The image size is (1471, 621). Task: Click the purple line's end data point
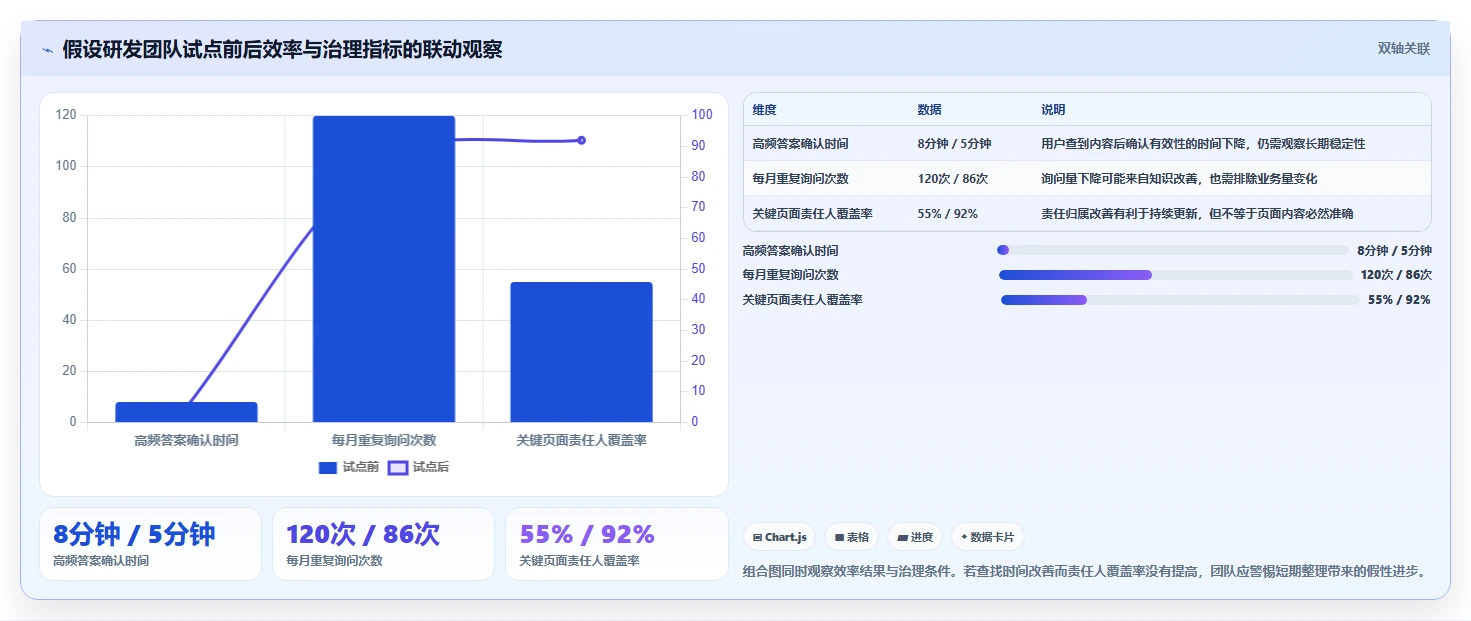pyautogui.click(x=581, y=140)
